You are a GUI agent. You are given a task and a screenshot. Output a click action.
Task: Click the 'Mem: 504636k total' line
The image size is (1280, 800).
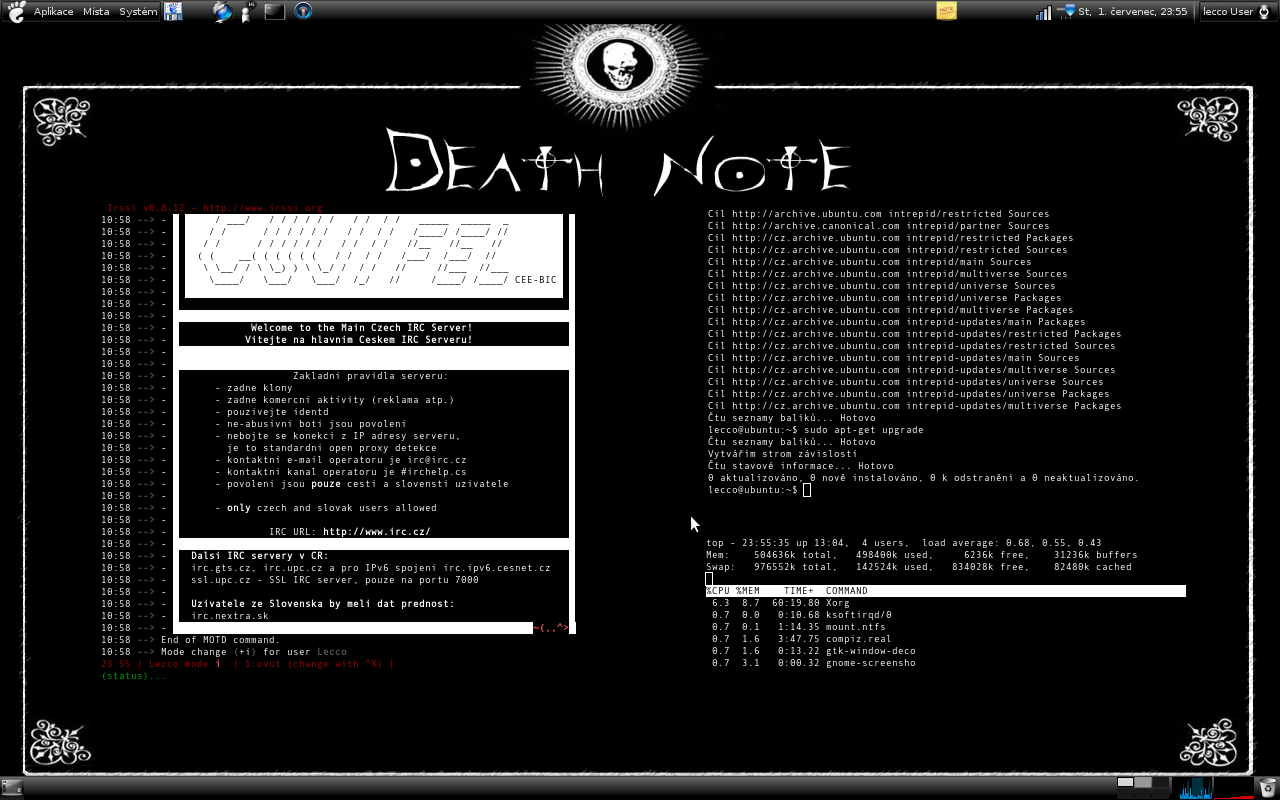922,555
